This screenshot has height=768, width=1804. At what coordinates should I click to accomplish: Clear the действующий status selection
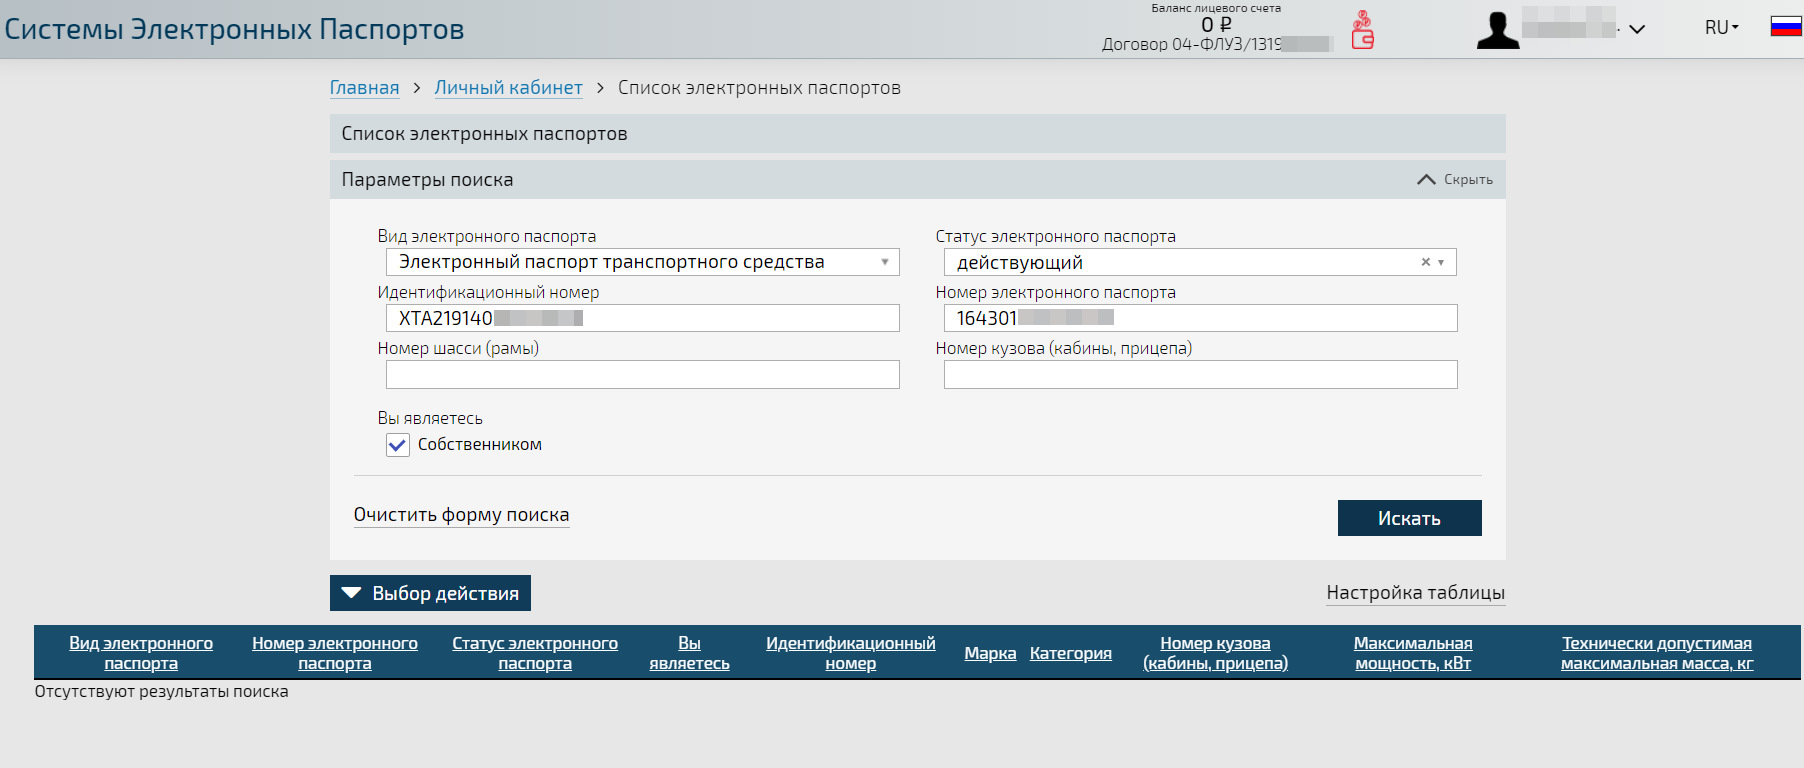1425,262
